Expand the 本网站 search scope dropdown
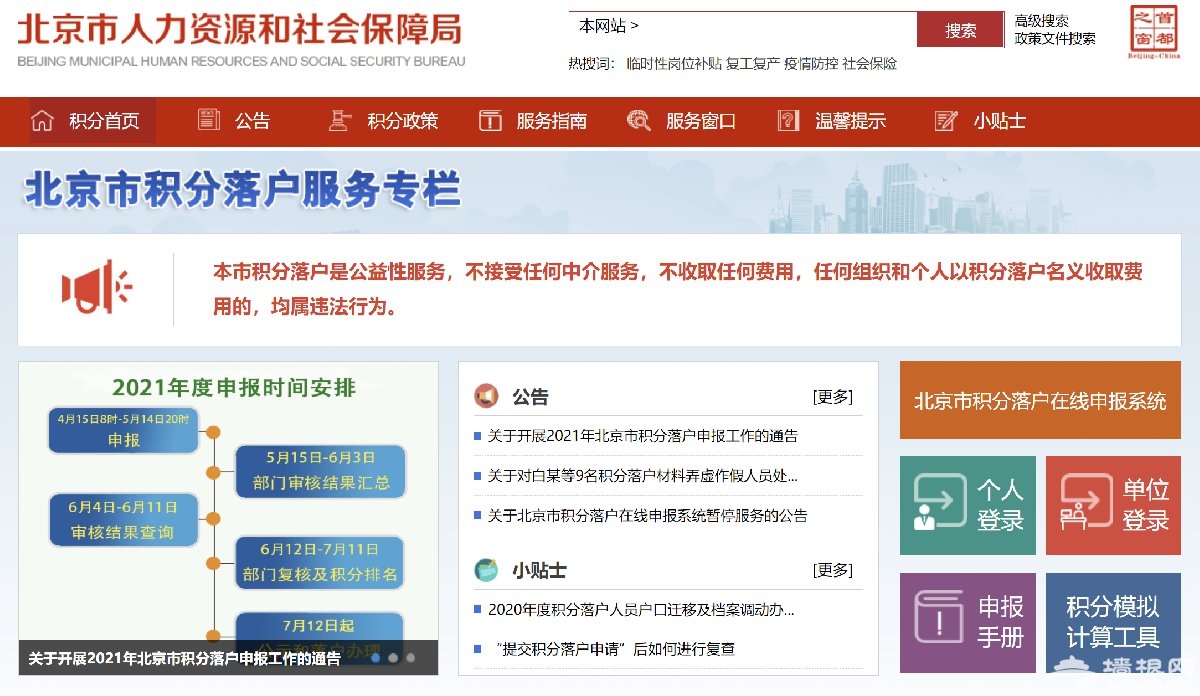The width and height of the screenshot is (1200, 696). (609, 26)
